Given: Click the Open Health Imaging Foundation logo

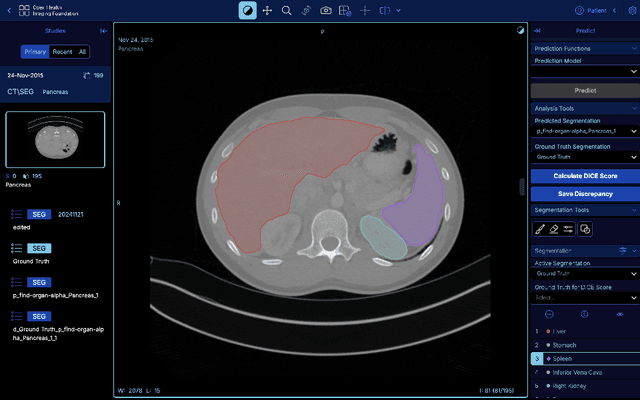Looking at the screenshot, I should 48,11.
